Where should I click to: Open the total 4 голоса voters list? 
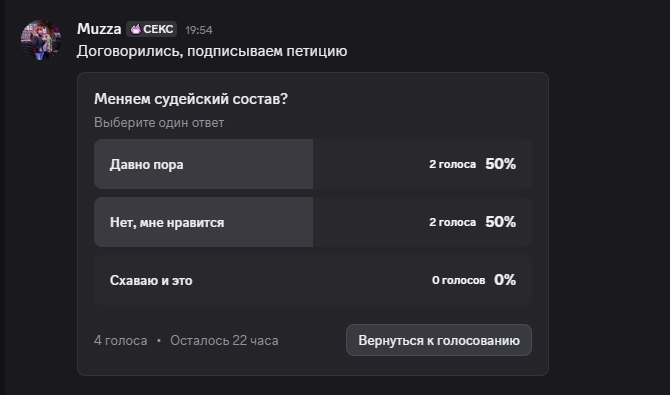pyautogui.click(x=120, y=340)
